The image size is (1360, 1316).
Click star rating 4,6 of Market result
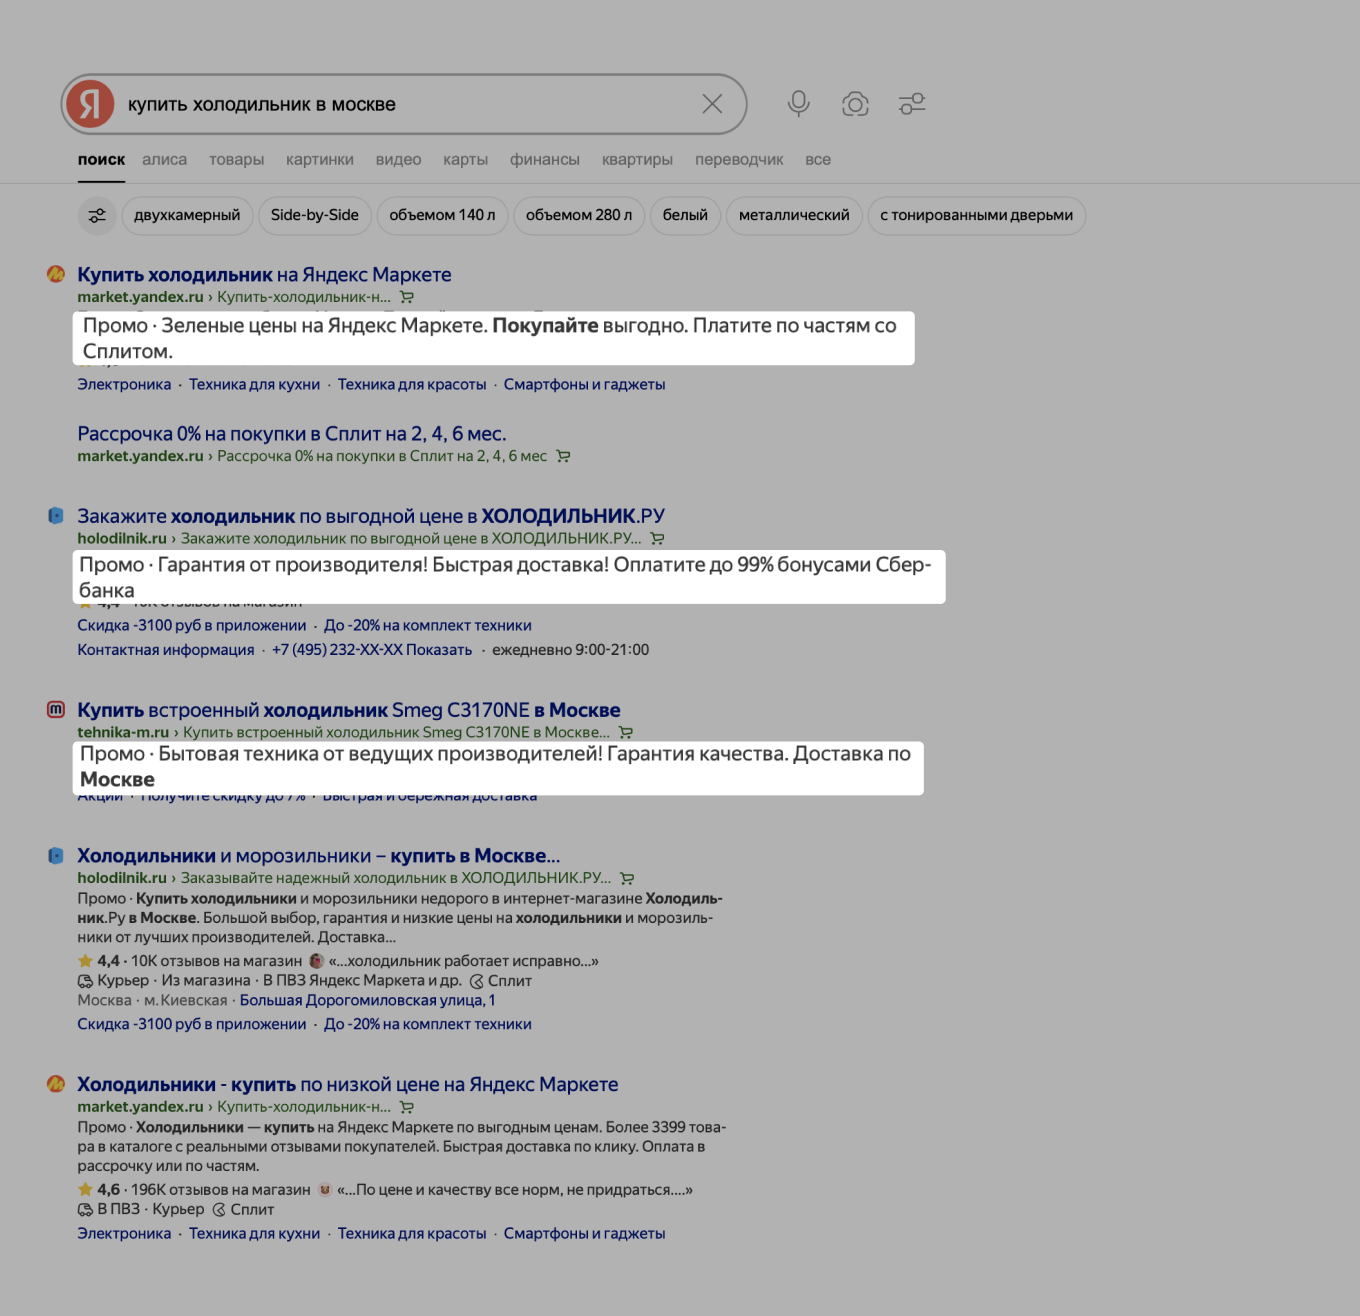click(x=99, y=1190)
